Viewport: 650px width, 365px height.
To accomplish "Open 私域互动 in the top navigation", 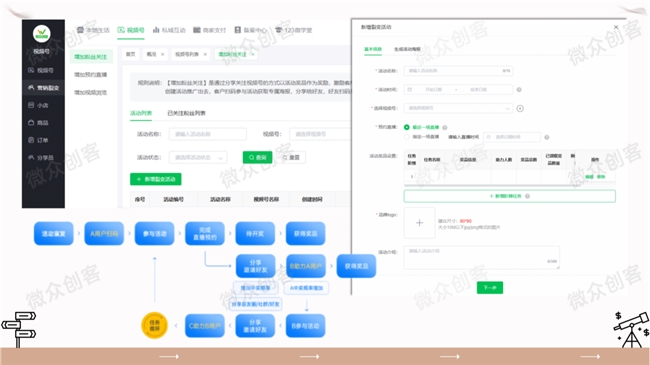I will 169,30.
